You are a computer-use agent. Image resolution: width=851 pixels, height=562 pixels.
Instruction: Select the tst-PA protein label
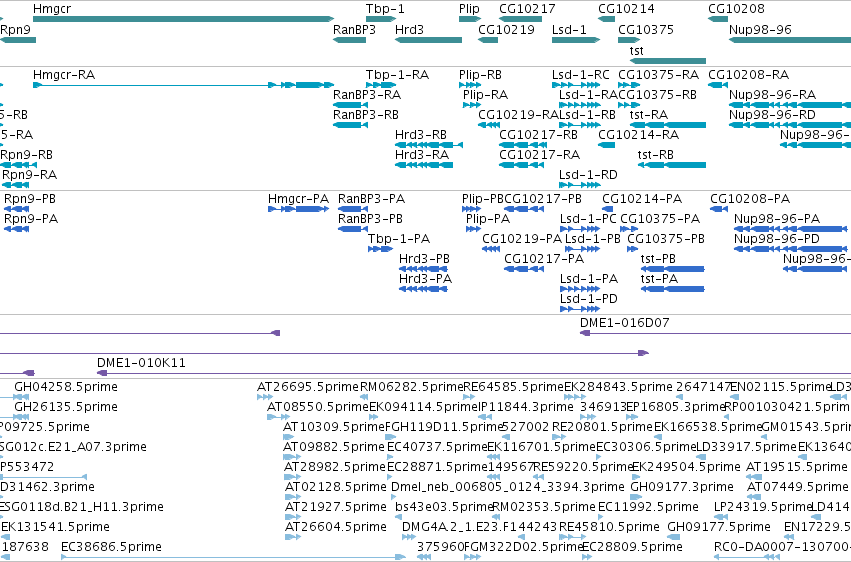click(659, 279)
